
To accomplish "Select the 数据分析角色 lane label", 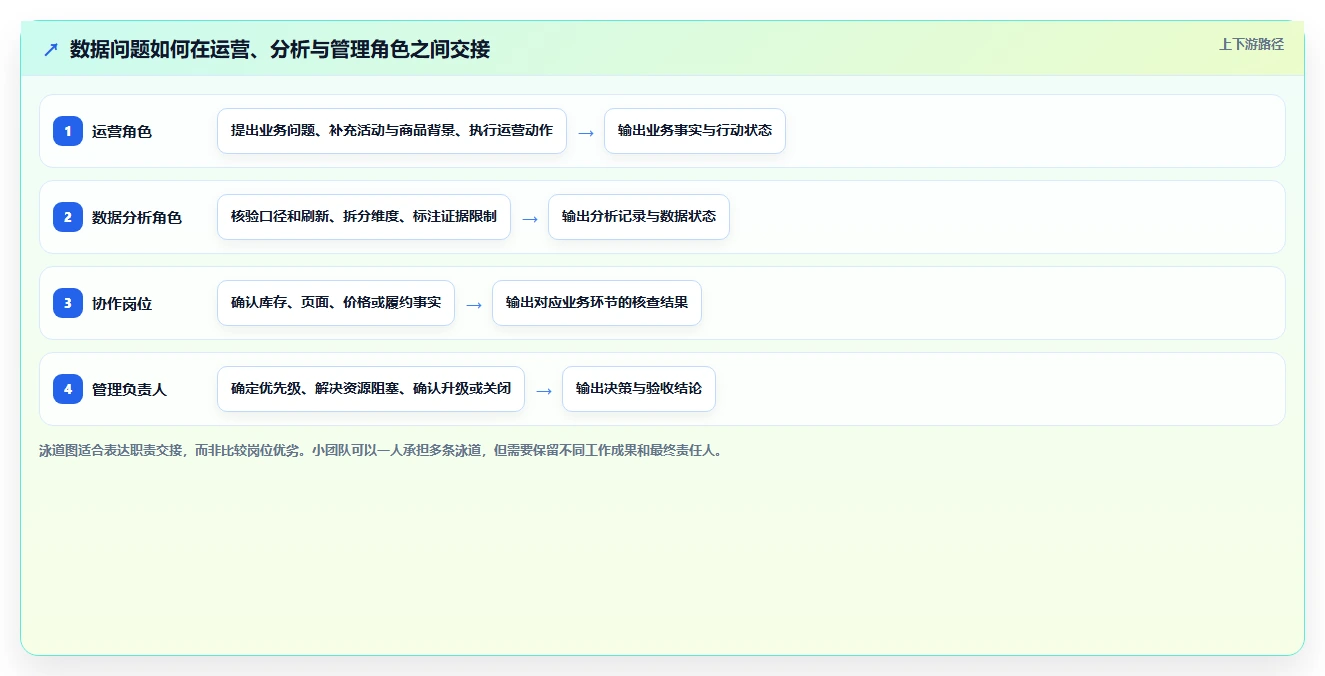I will point(137,217).
